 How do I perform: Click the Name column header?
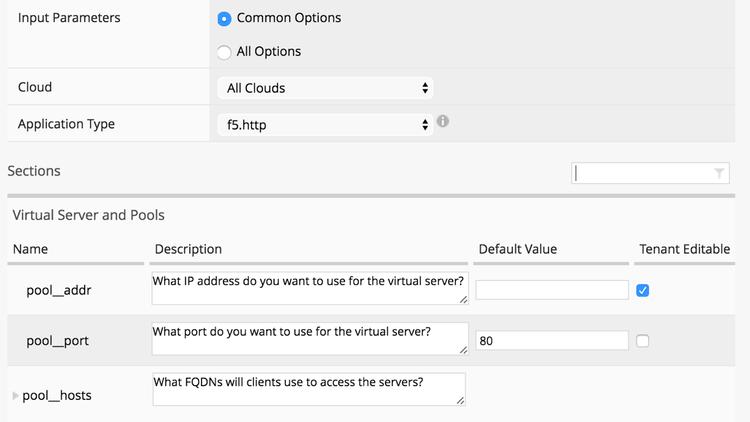click(x=31, y=249)
